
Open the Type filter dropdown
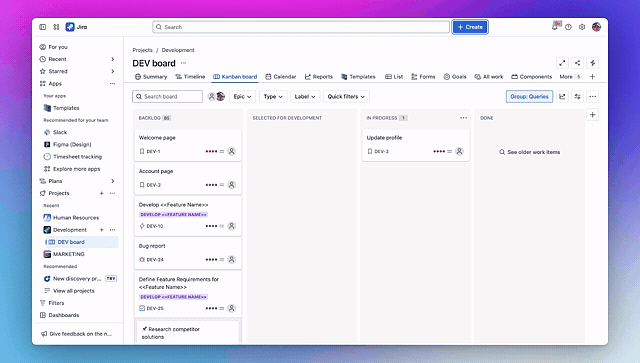273,97
